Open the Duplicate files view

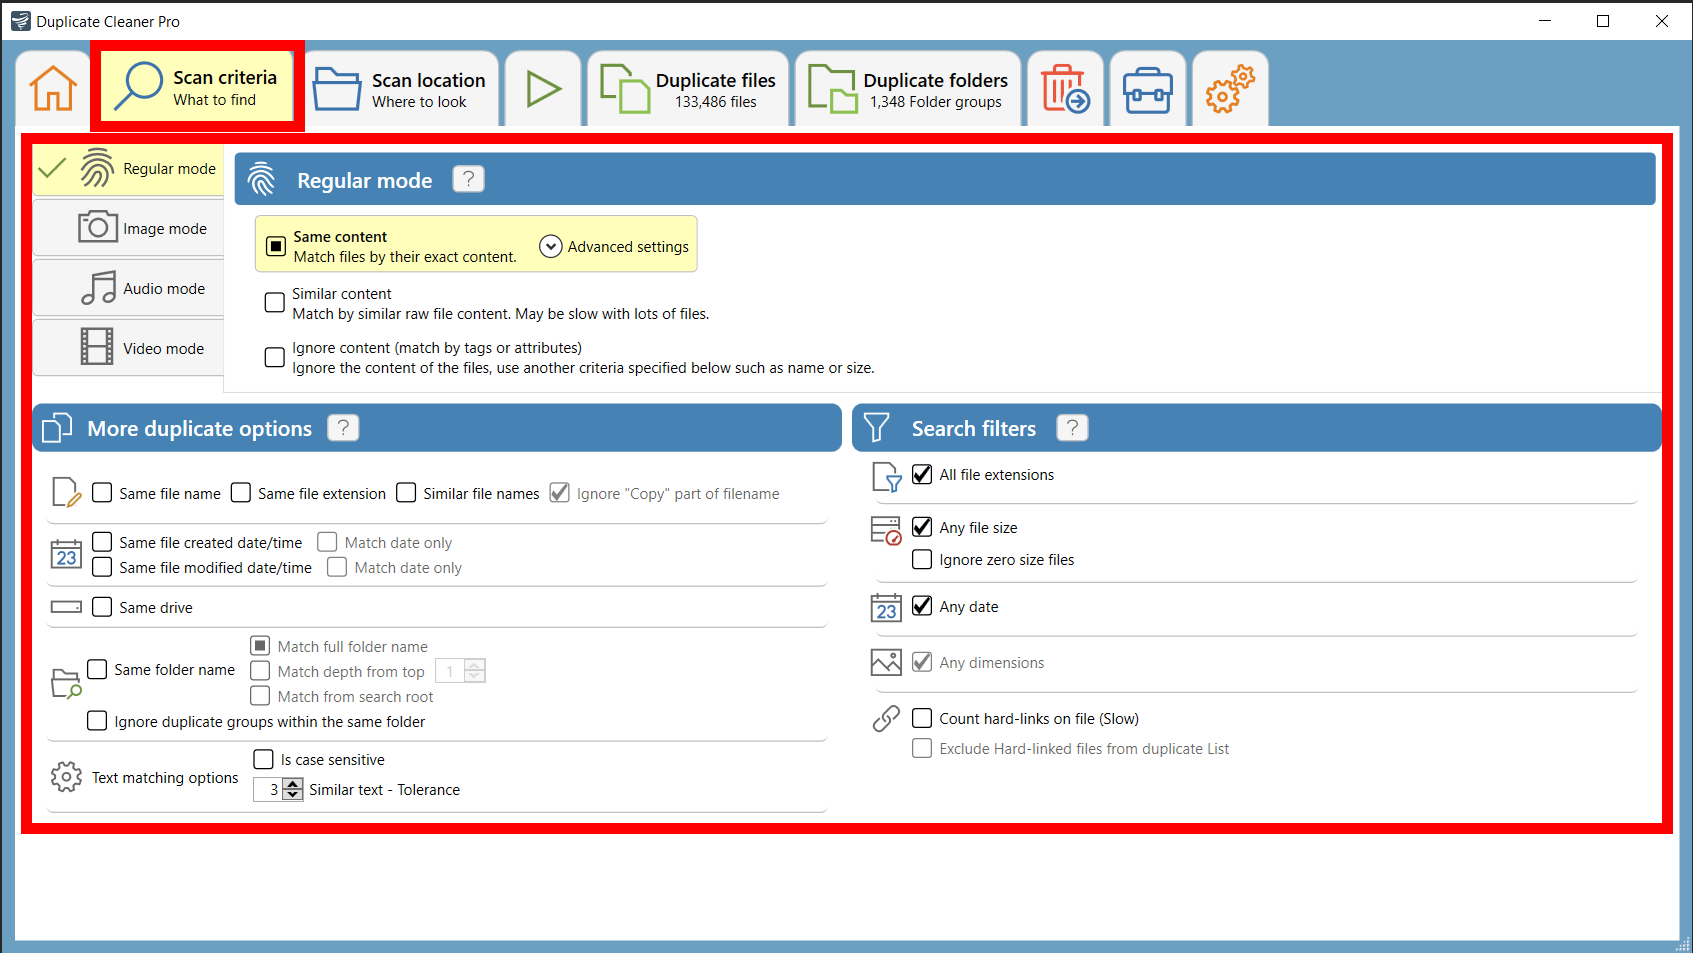[x=688, y=88]
